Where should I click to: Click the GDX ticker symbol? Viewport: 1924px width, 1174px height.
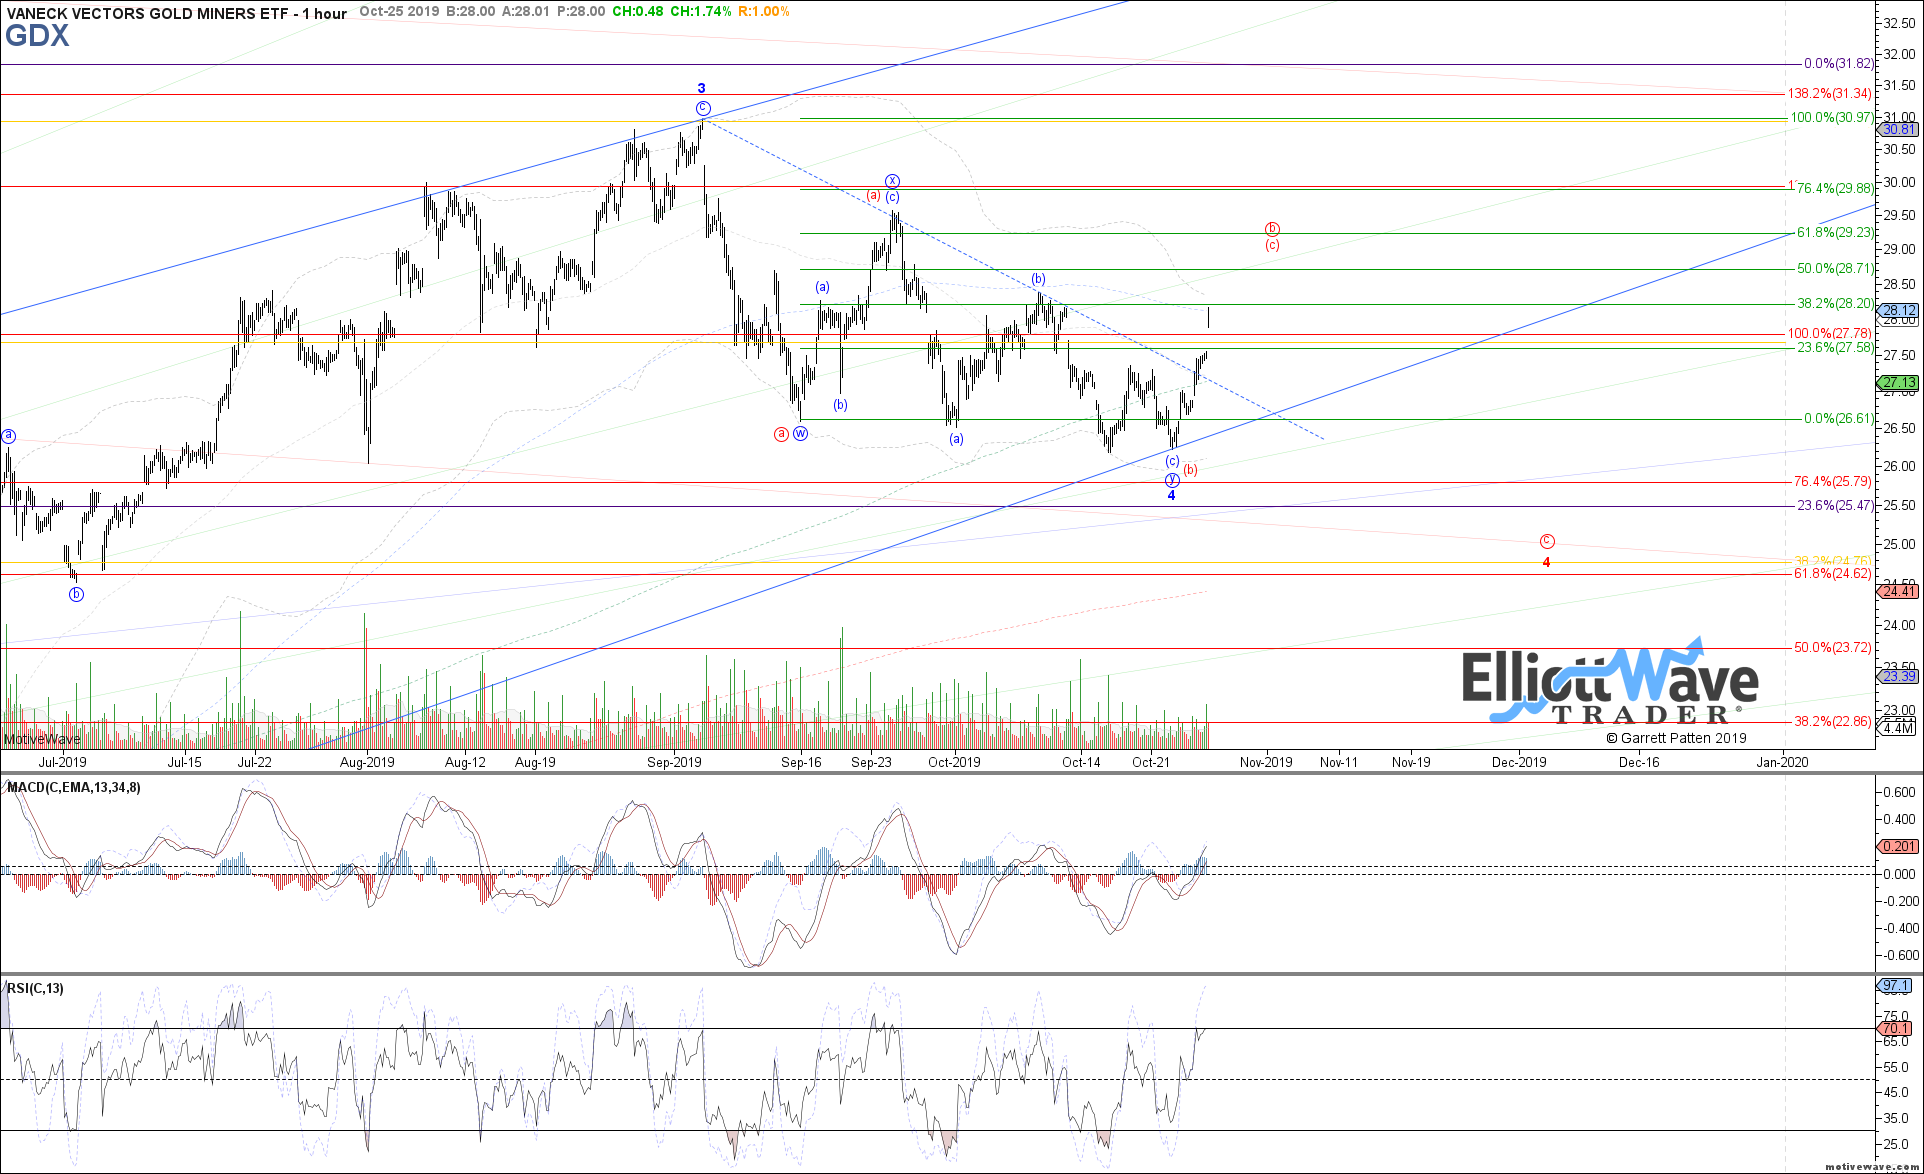37,36
